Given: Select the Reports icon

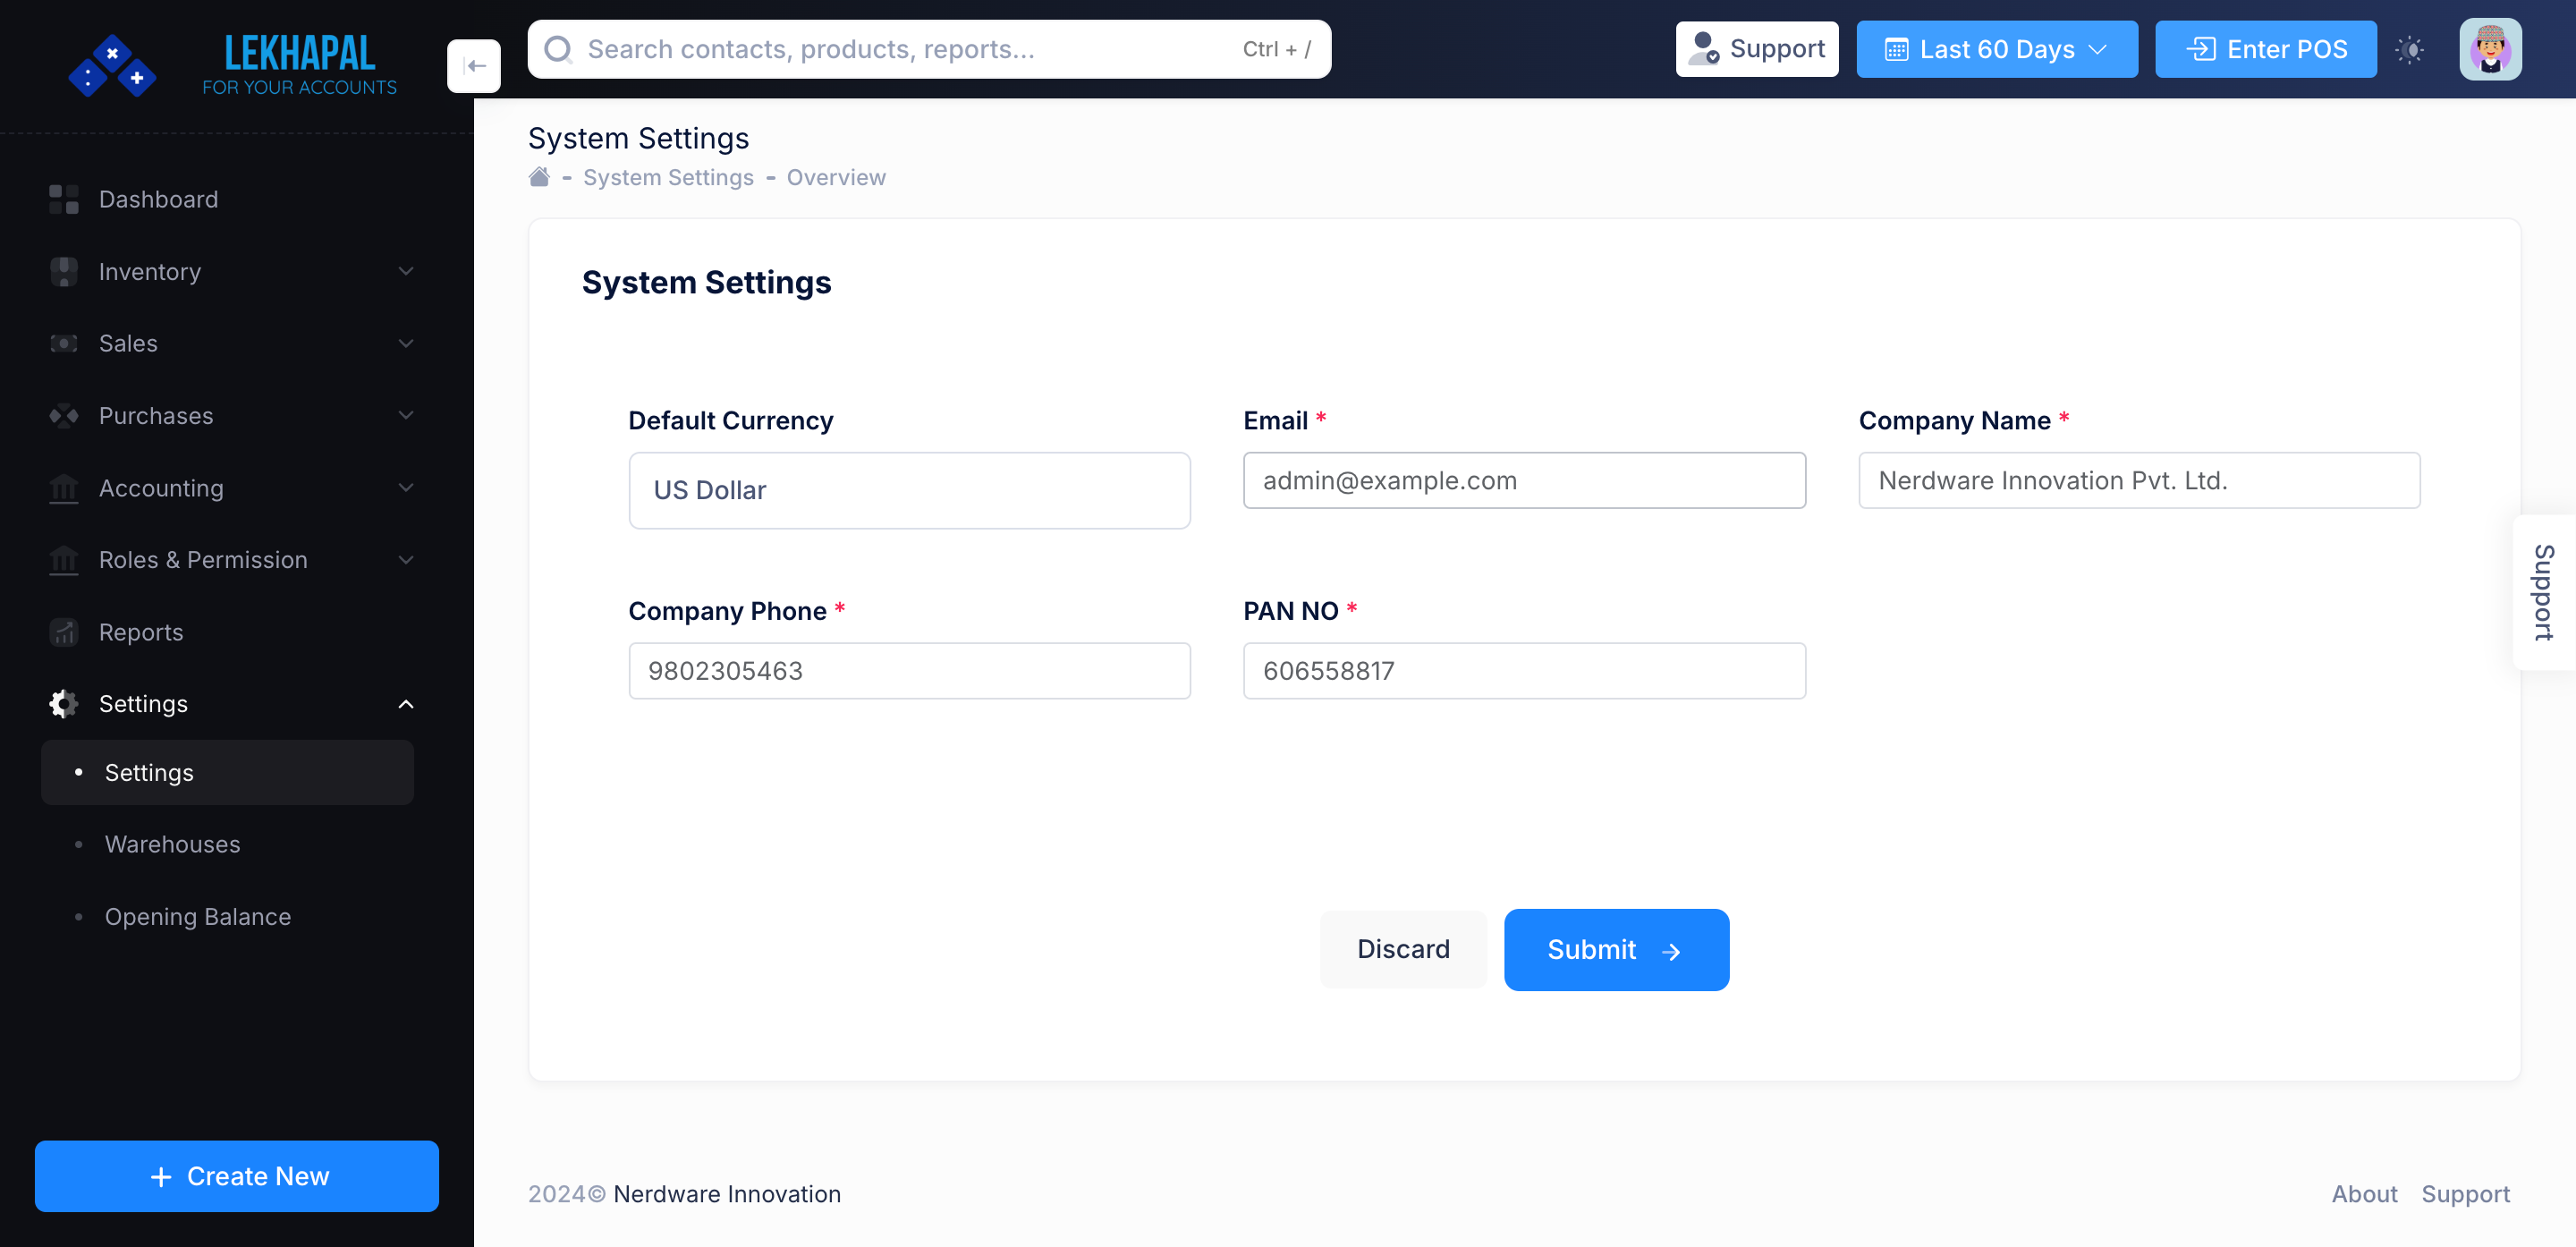Looking at the screenshot, I should click(63, 632).
